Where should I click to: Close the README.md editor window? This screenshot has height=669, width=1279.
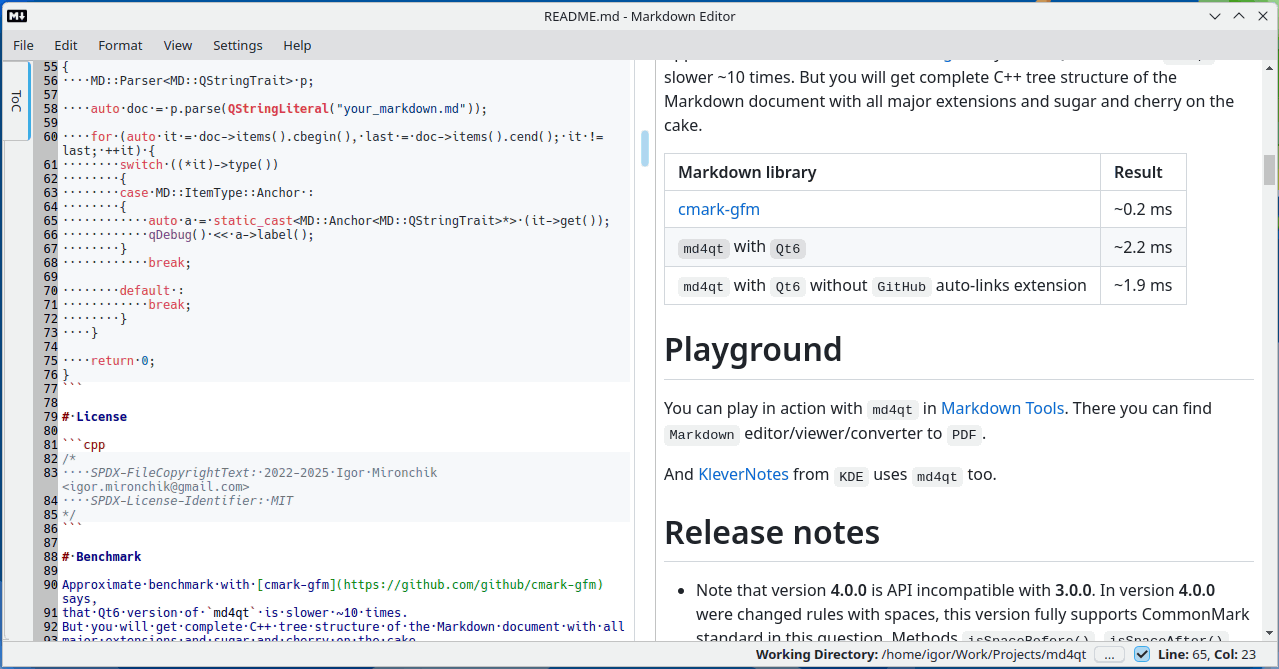coord(1261,16)
